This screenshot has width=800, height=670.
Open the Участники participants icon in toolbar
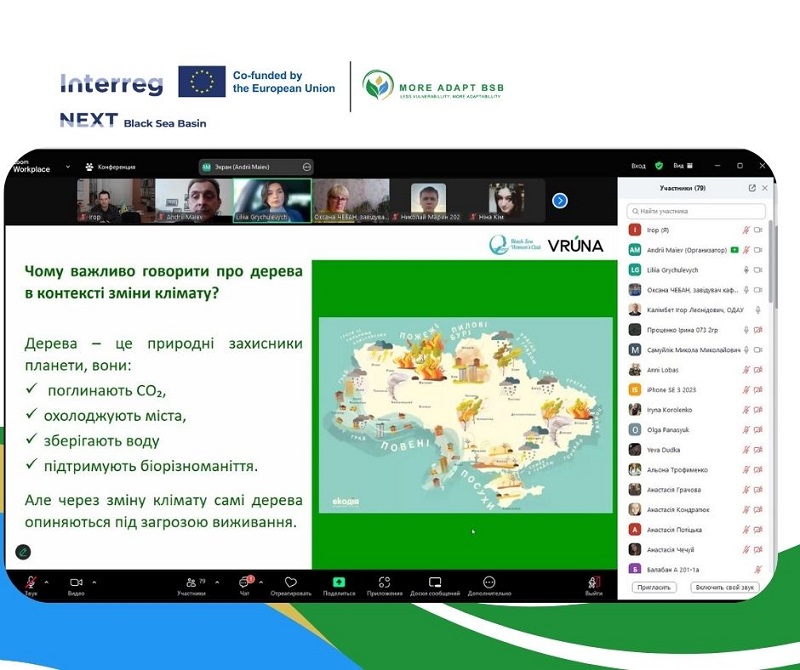click(190, 583)
